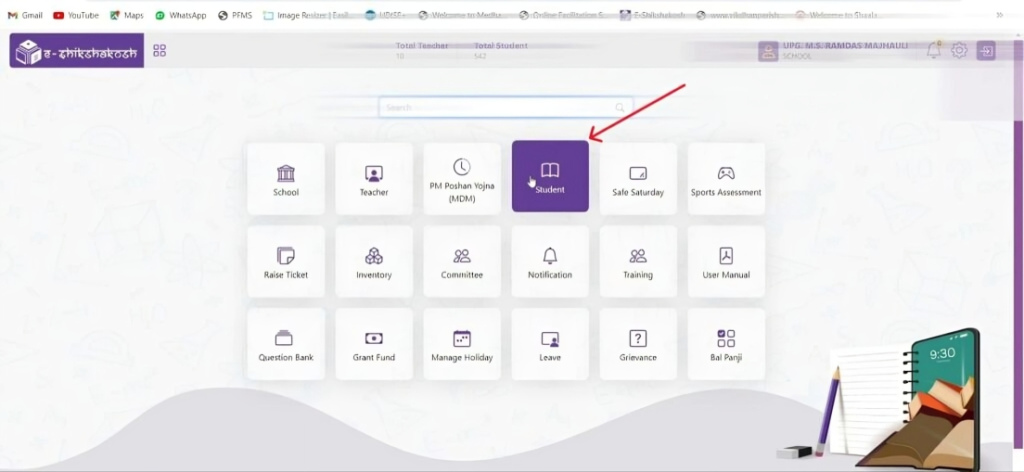Open the Question Bank tile
This screenshot has width=1024, height=472.
tap(286, 344)
